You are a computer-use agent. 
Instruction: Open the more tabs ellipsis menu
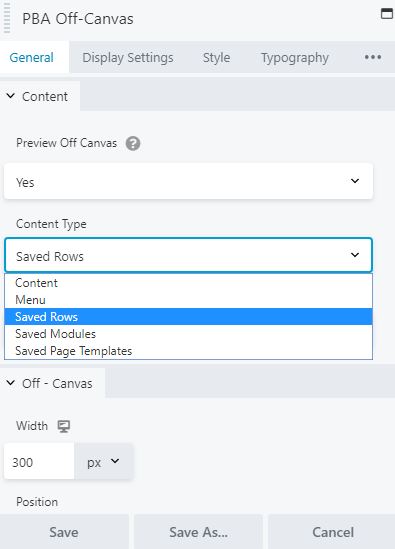pos(373,57)
